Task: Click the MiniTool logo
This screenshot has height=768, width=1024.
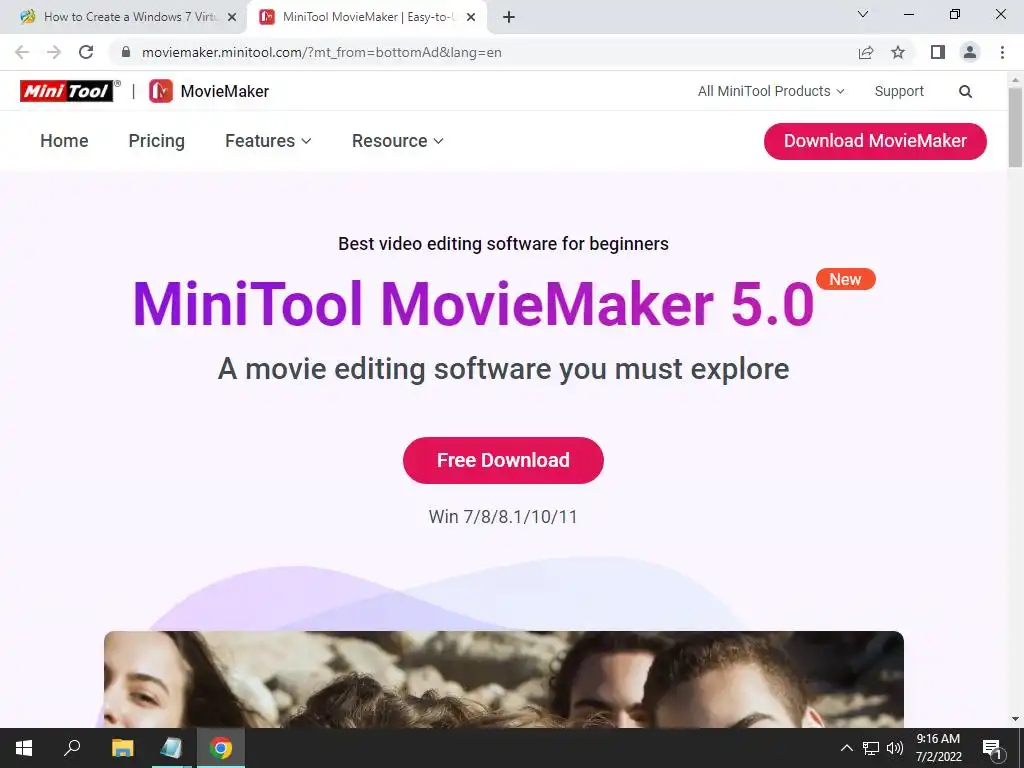Action: [67, 91]
